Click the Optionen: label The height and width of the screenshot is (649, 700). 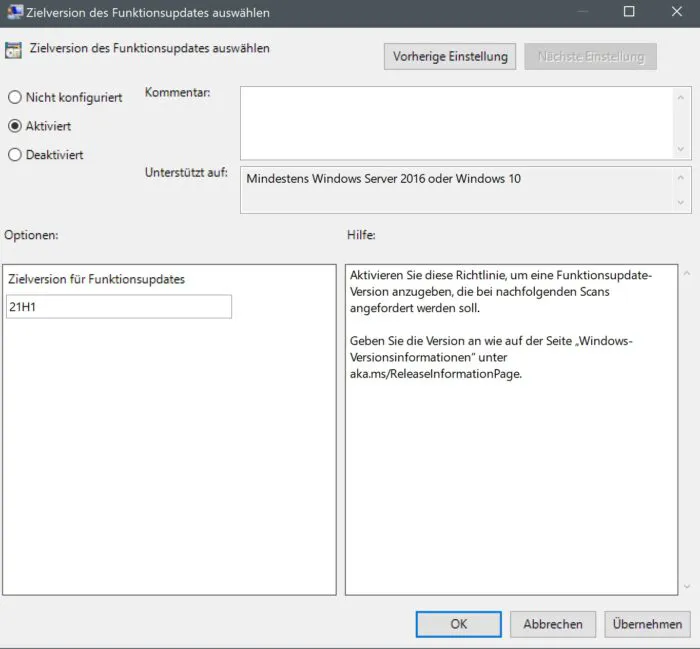pyautogui.click(x=31, y=235)
